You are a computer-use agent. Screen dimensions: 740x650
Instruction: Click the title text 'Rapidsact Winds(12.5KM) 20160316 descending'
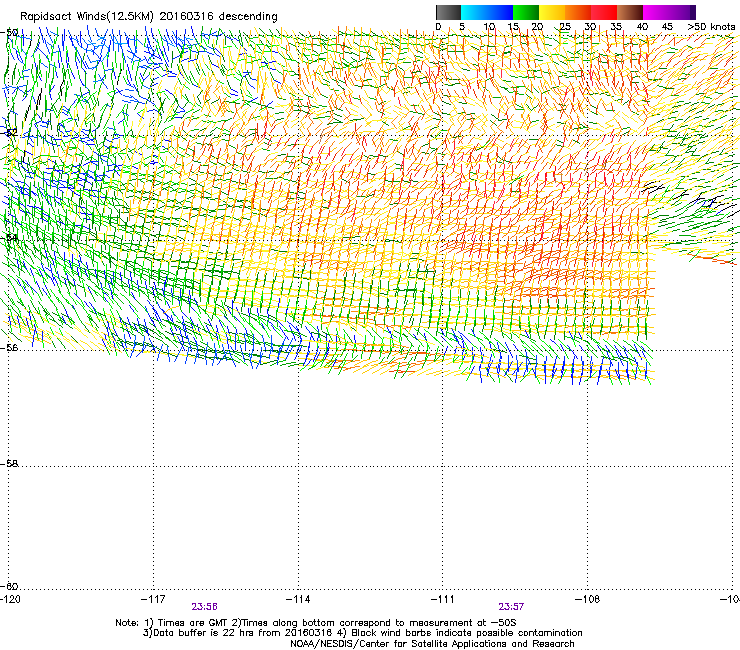click(x=149, y=17)
